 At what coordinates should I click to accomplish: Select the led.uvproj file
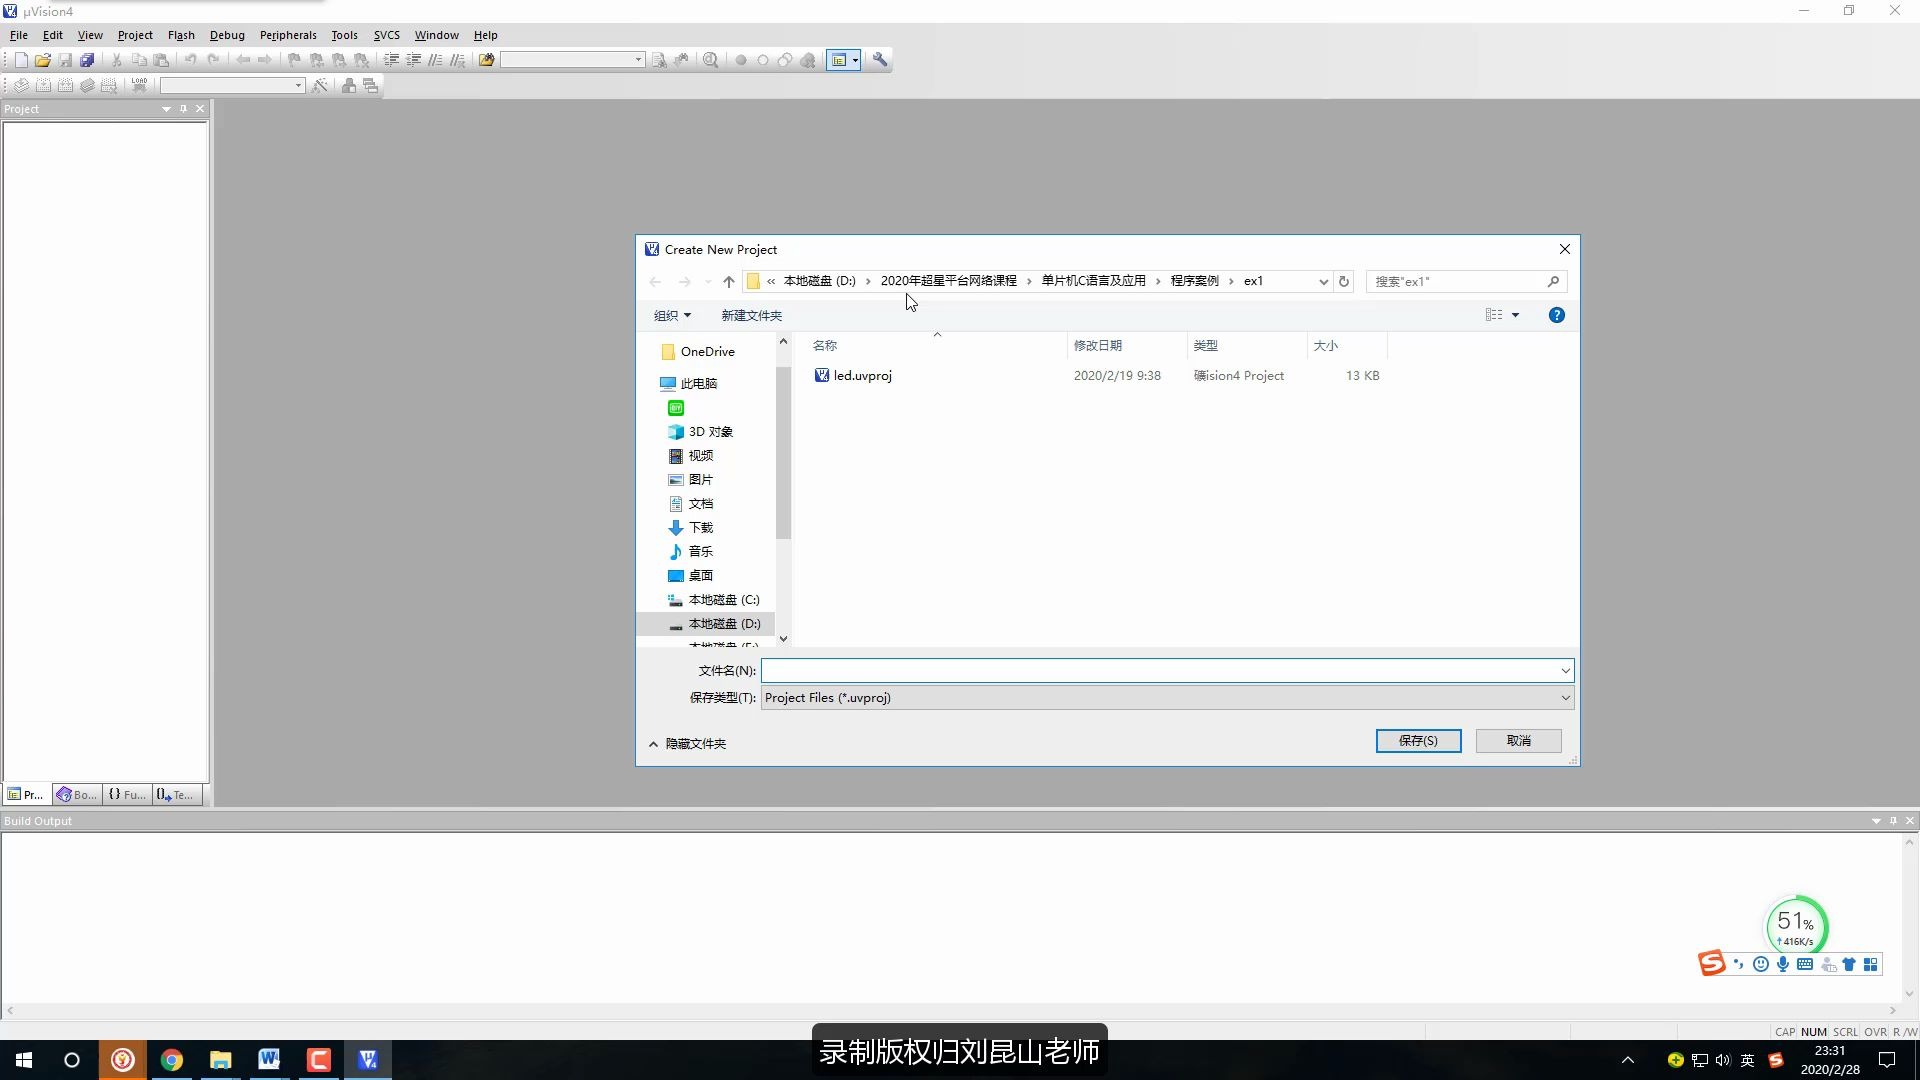point(862,376)
